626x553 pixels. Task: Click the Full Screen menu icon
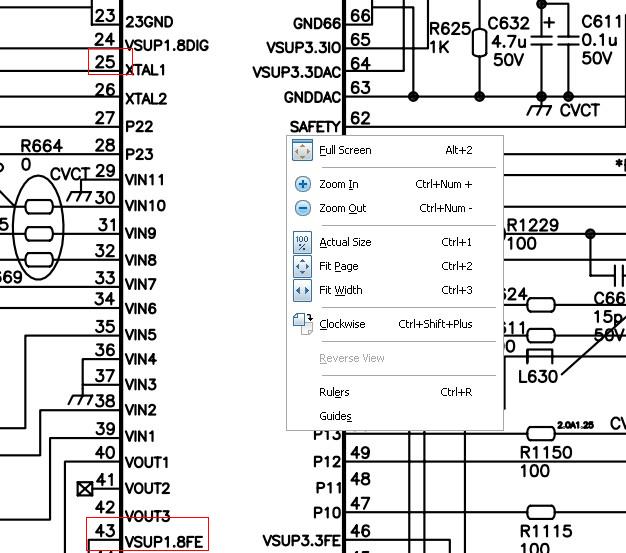coord(302,151)
